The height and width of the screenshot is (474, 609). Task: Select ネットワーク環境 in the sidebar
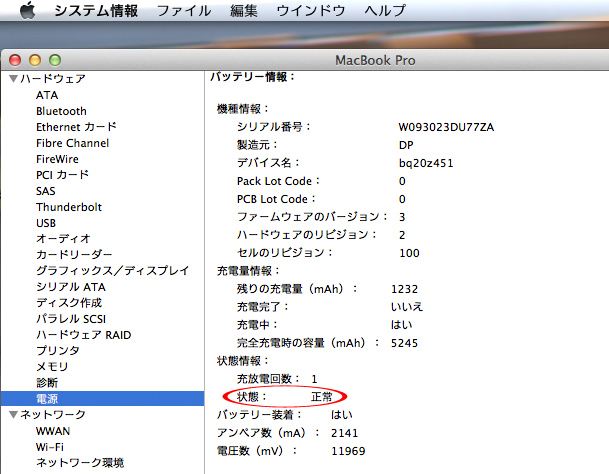click(x=80, y=463)
